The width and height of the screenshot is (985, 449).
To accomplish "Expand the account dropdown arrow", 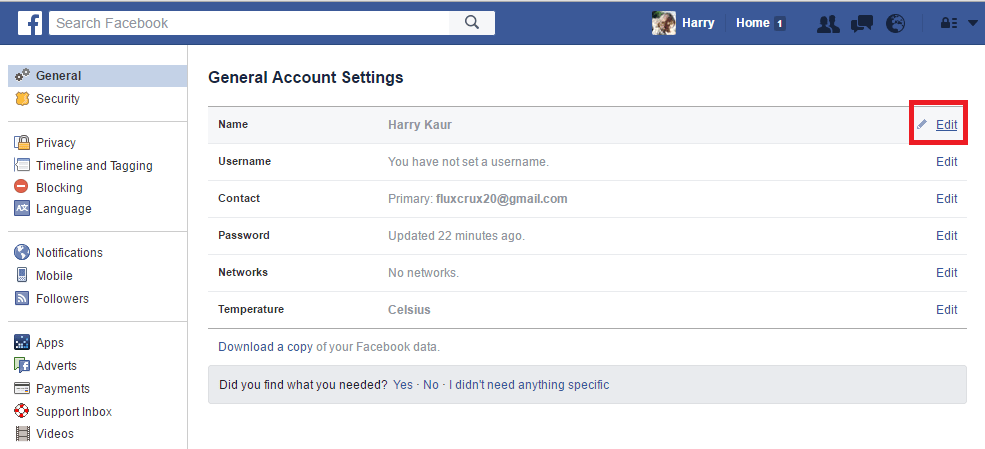I will pos(973,24).
